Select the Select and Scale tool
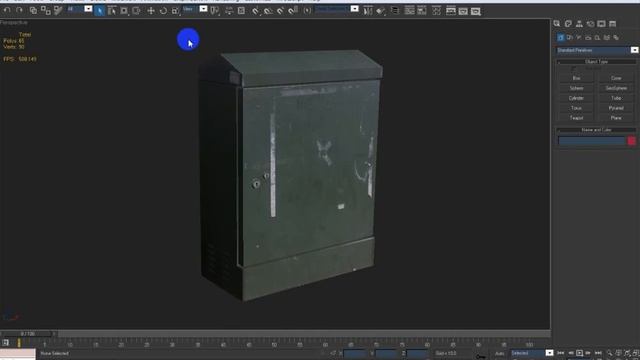This screenshot has width=640, height=360. coord(176,11)
